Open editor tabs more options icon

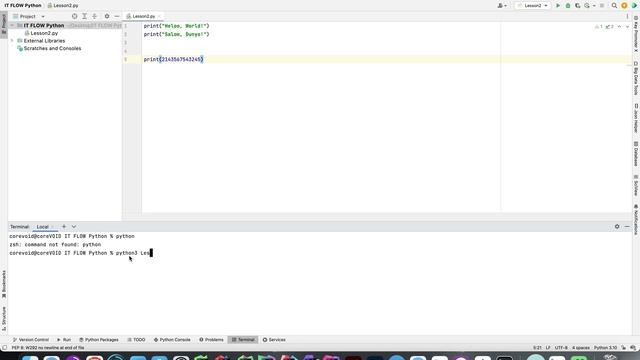[627, 16]
